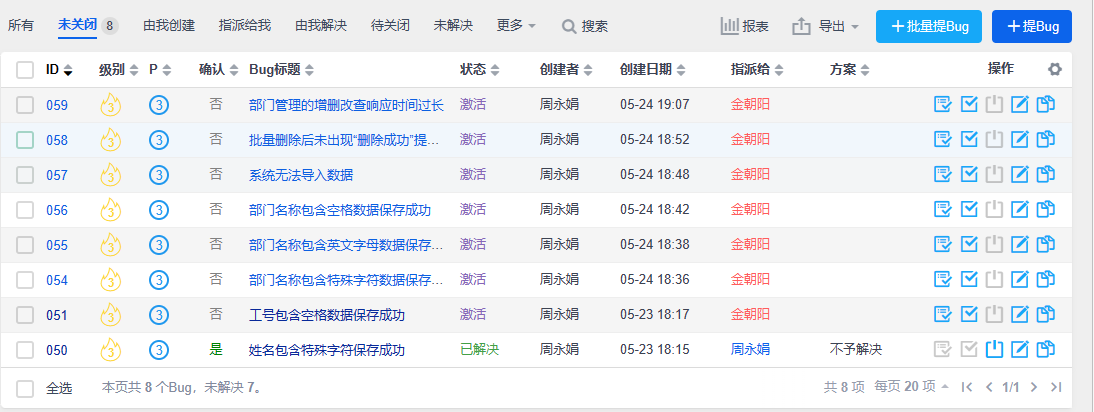
Task: Open the 每页 20 项 page size selector
Action: click(x=912, y=387)
